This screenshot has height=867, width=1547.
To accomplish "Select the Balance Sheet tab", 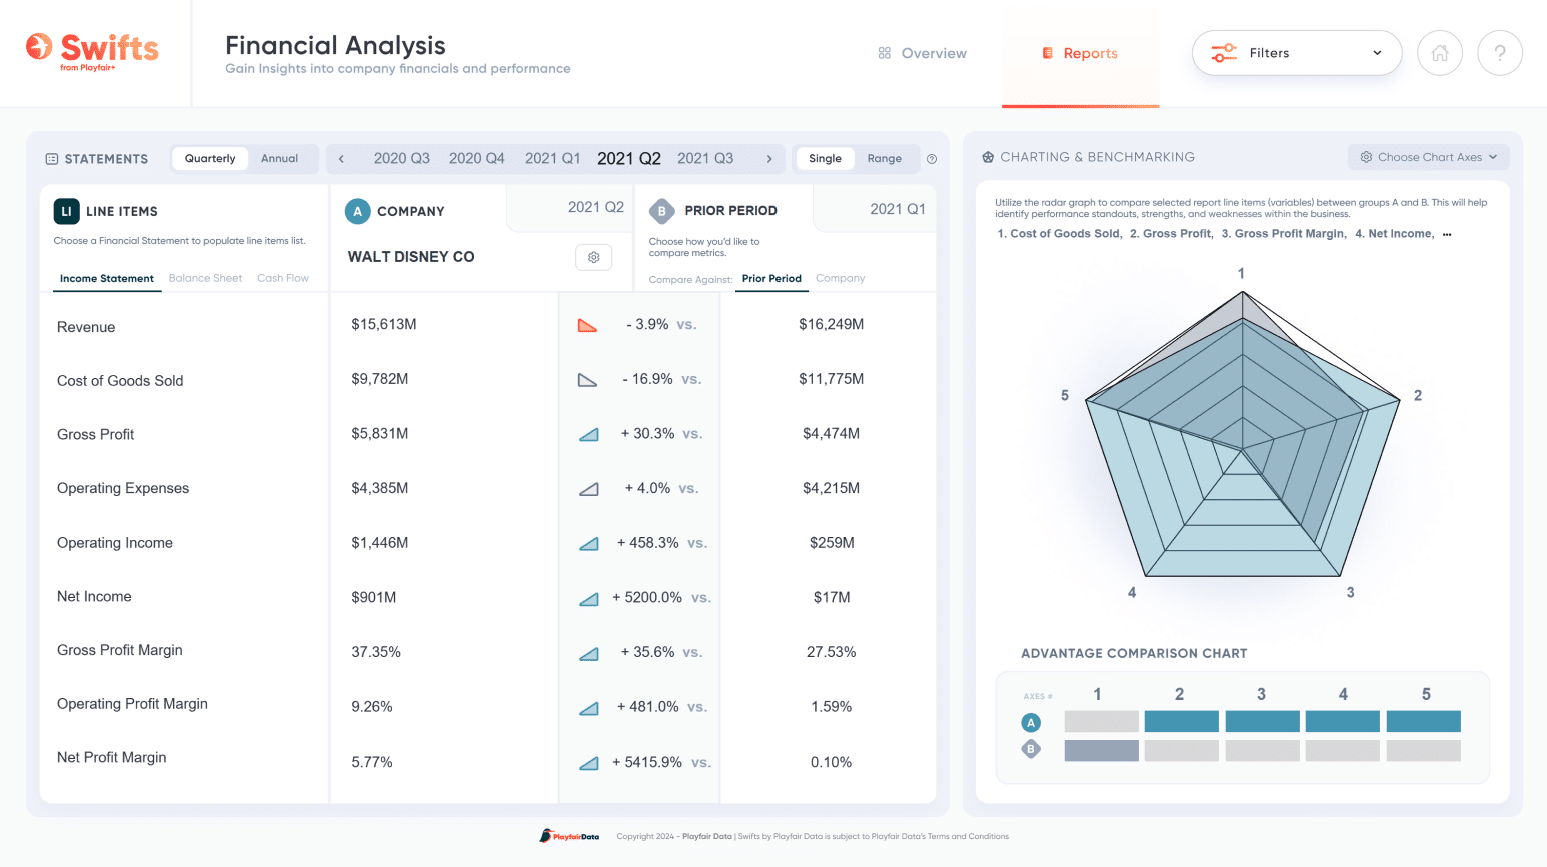I will [x=205, y=278].
